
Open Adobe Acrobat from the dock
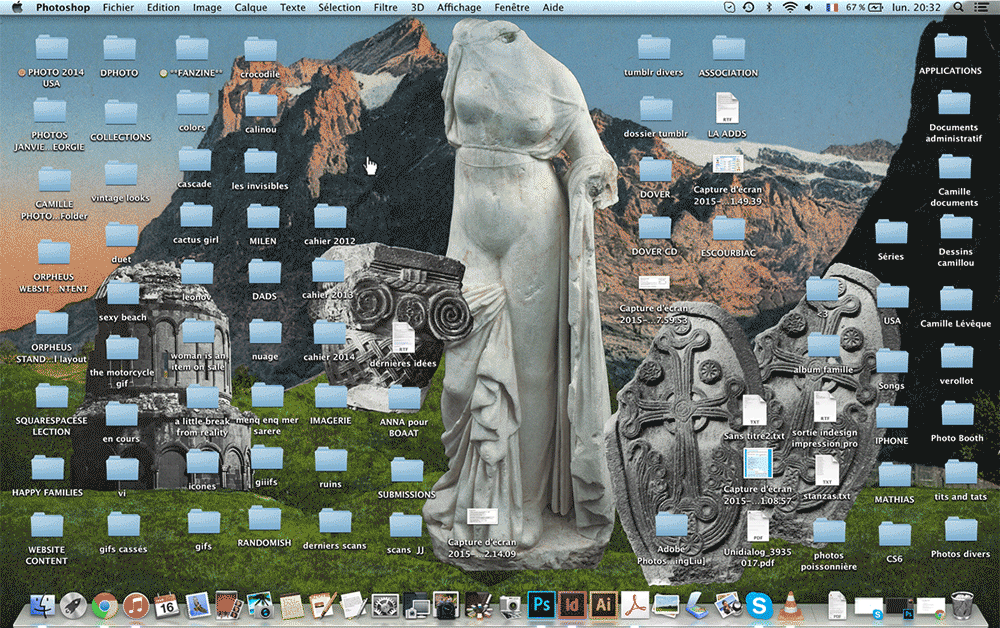click(637, 605)
